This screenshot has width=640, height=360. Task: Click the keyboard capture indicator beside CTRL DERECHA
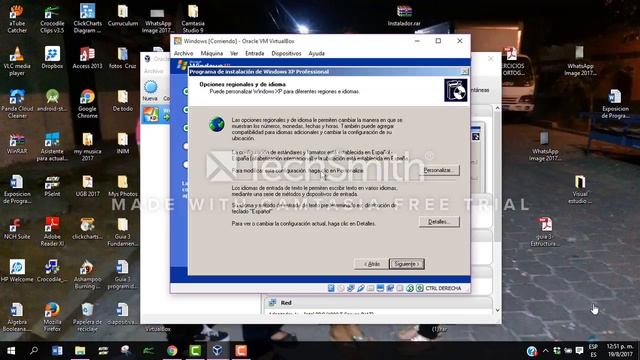420,288
